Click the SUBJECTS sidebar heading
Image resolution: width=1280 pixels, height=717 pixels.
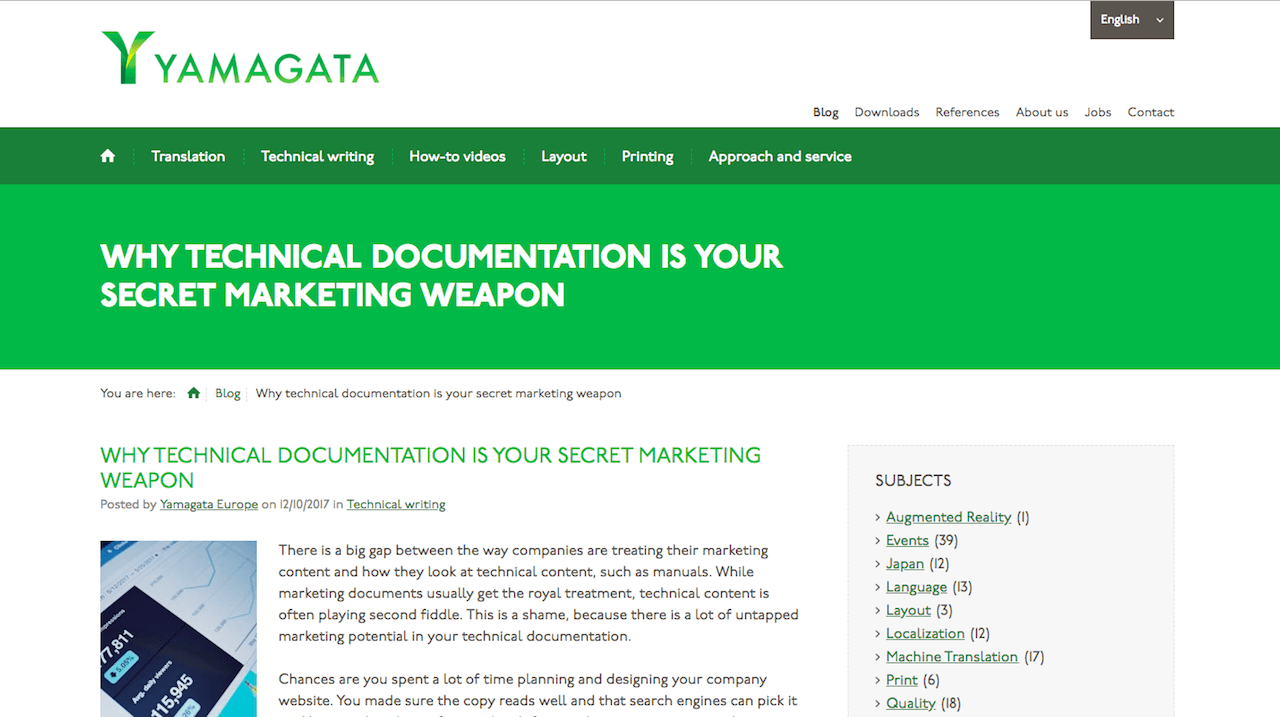coord(913,480)
